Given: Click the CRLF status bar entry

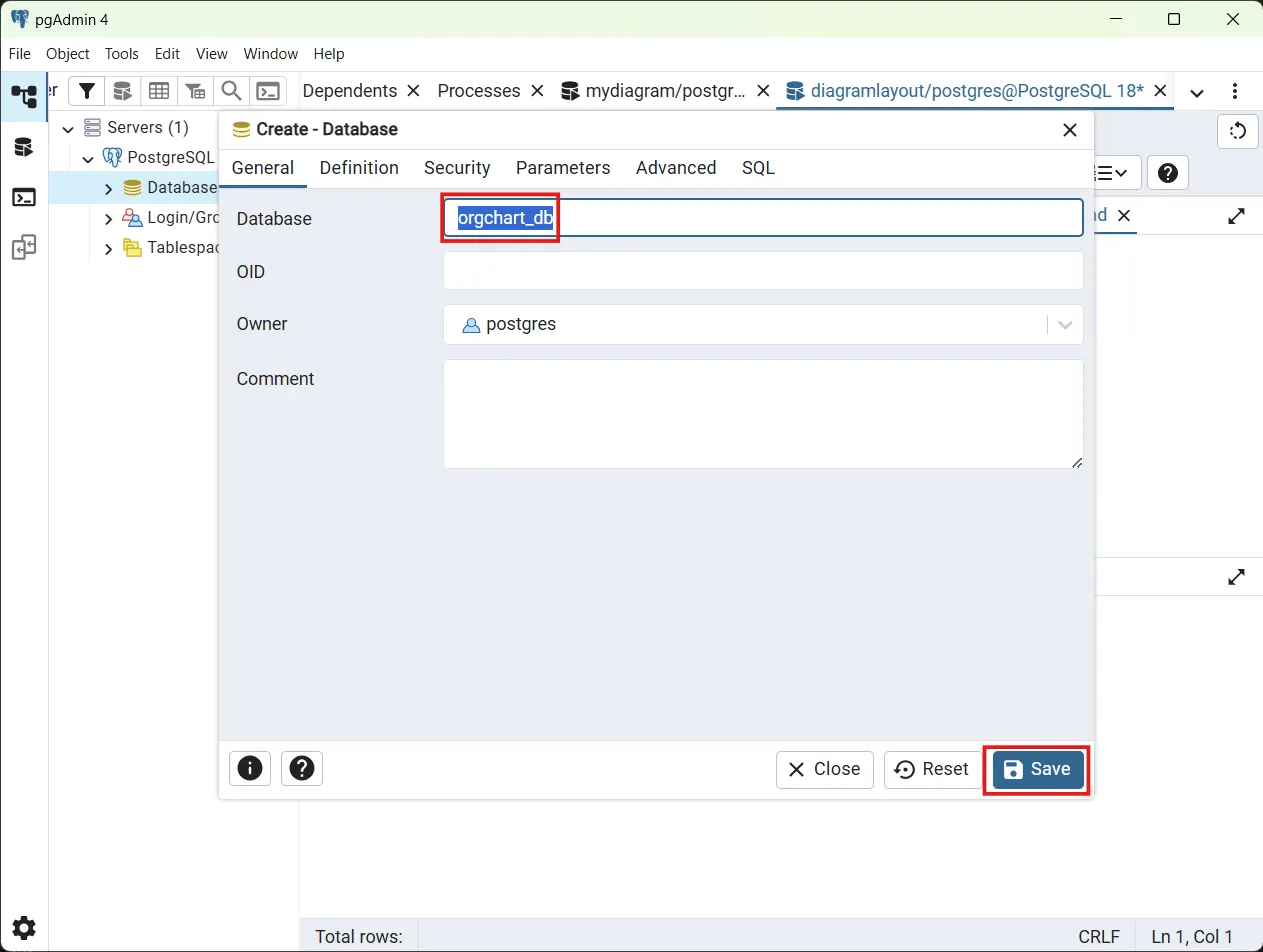Looking at the screenshot, I should coord(1098,937).
